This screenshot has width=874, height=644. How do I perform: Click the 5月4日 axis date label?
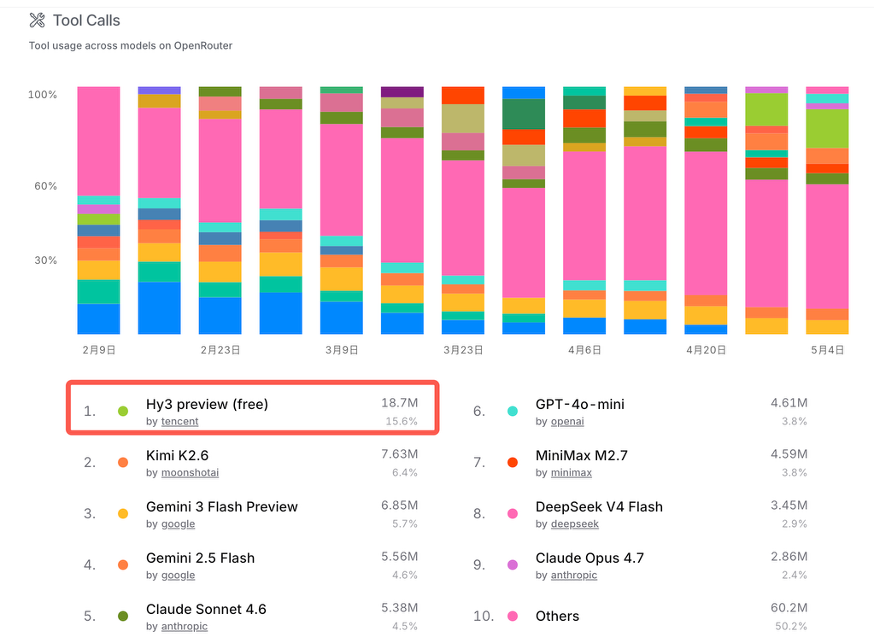click(828, 350)
